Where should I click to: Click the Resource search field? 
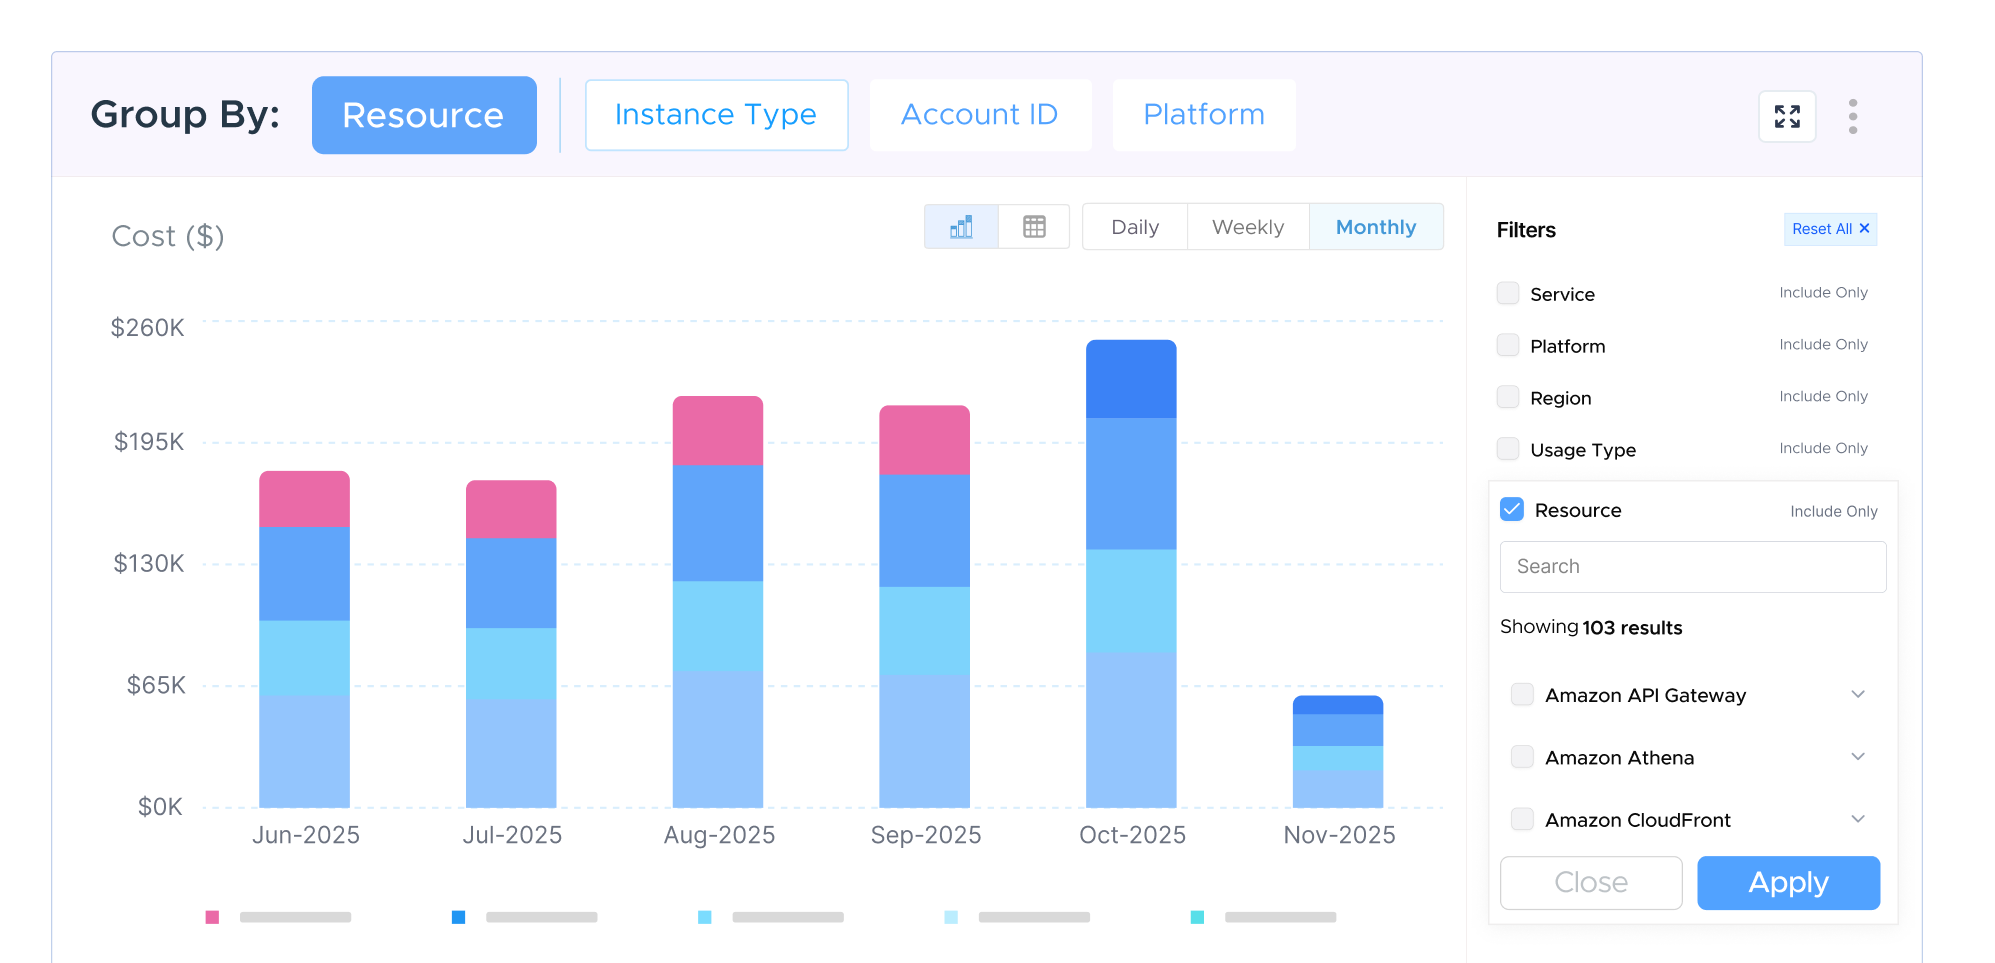point(1692,567)
